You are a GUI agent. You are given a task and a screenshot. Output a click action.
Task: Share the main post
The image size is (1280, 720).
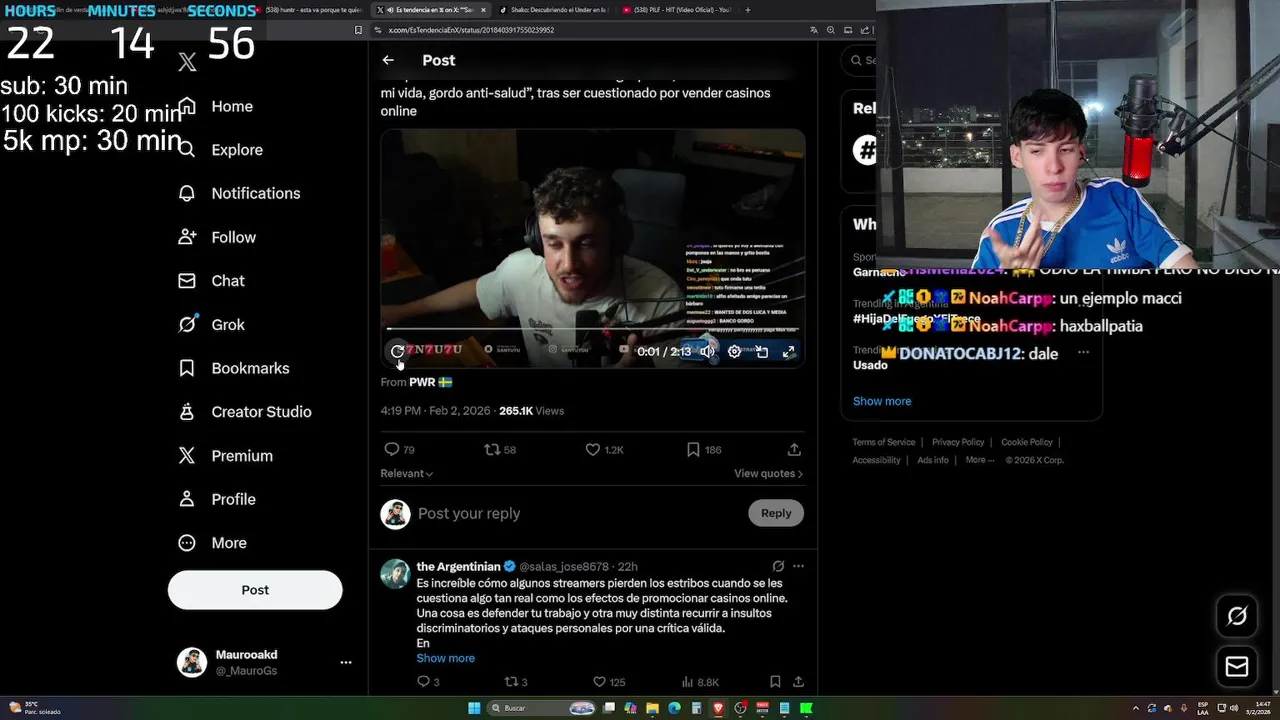(794, 449)
